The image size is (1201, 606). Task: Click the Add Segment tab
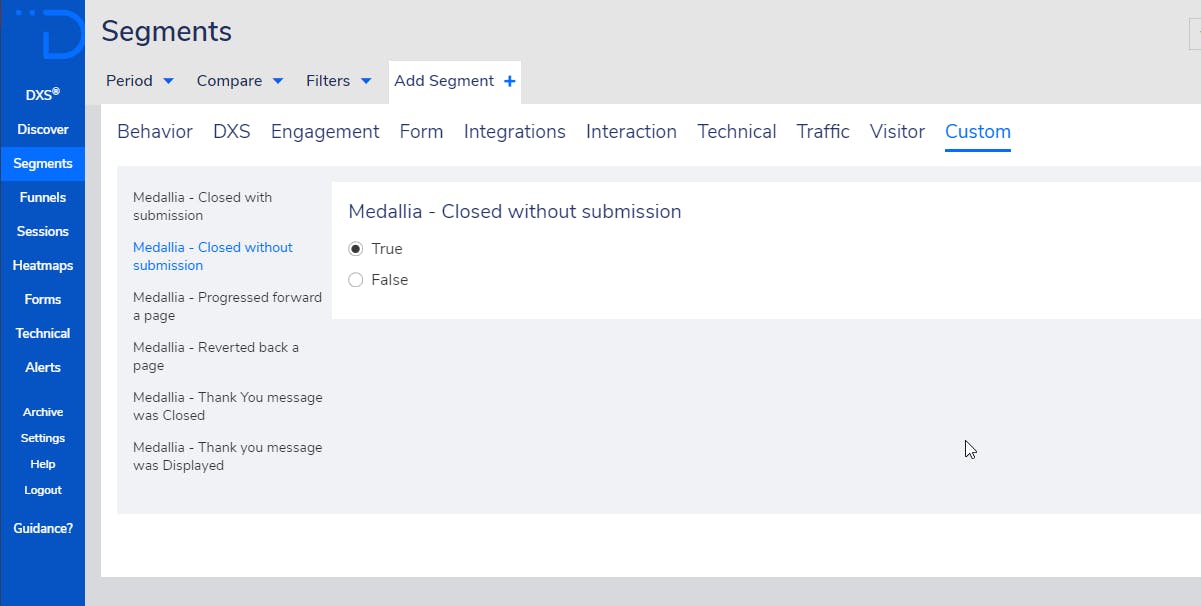[x=455, y=81]
